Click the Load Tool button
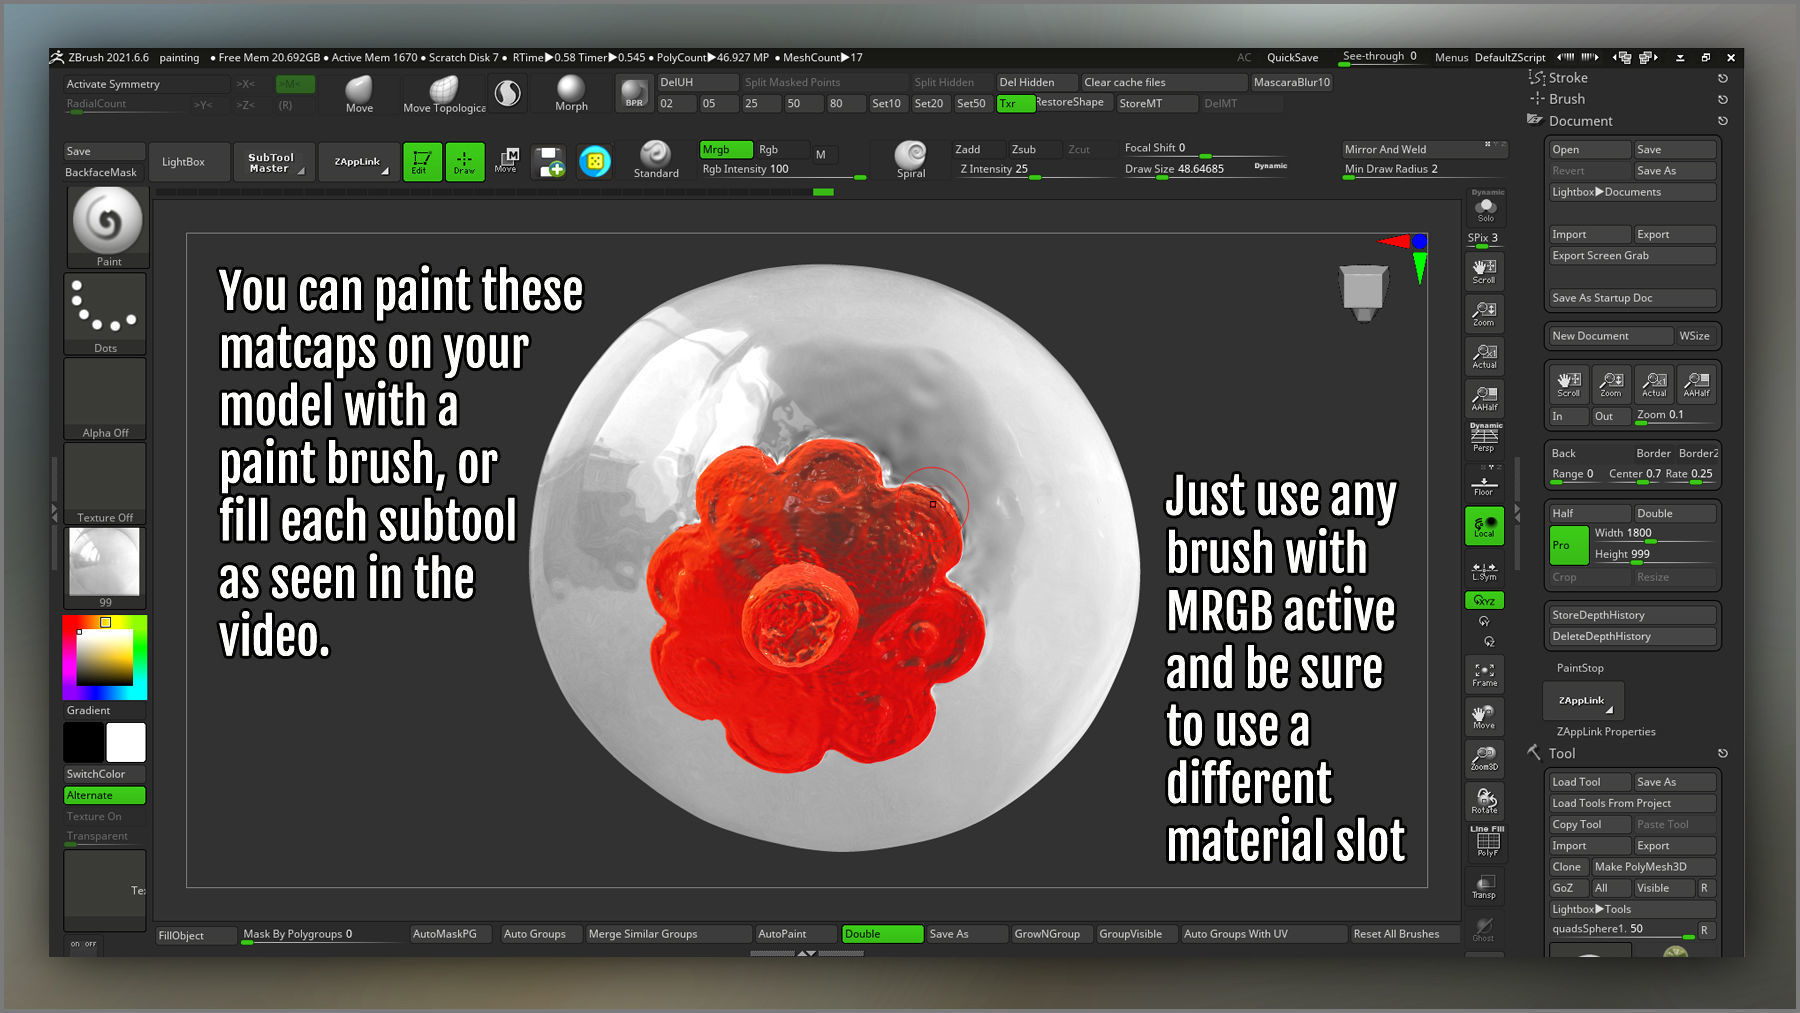 pyautogui.click(x=1589, y=782)
